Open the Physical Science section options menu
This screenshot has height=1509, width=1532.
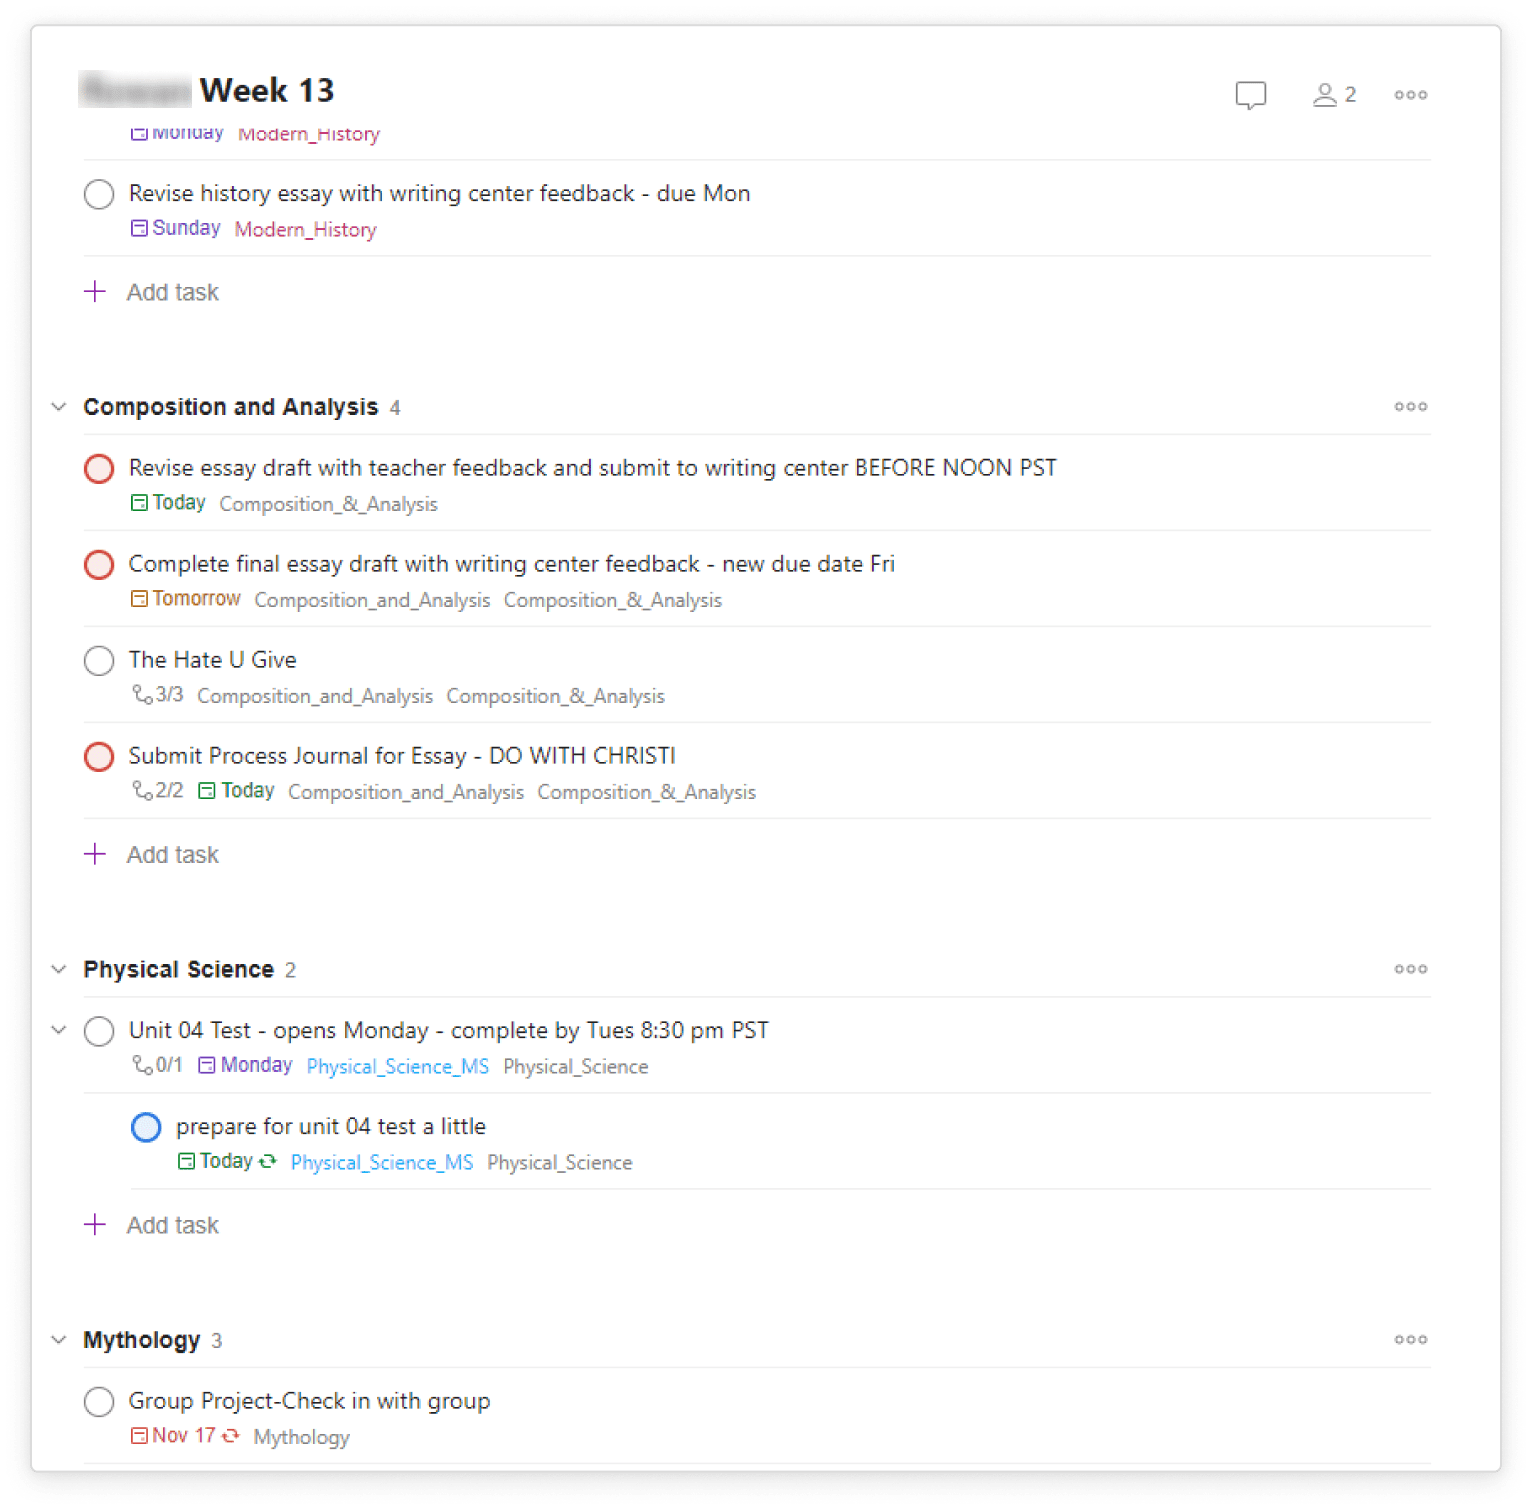[1410, 968]
